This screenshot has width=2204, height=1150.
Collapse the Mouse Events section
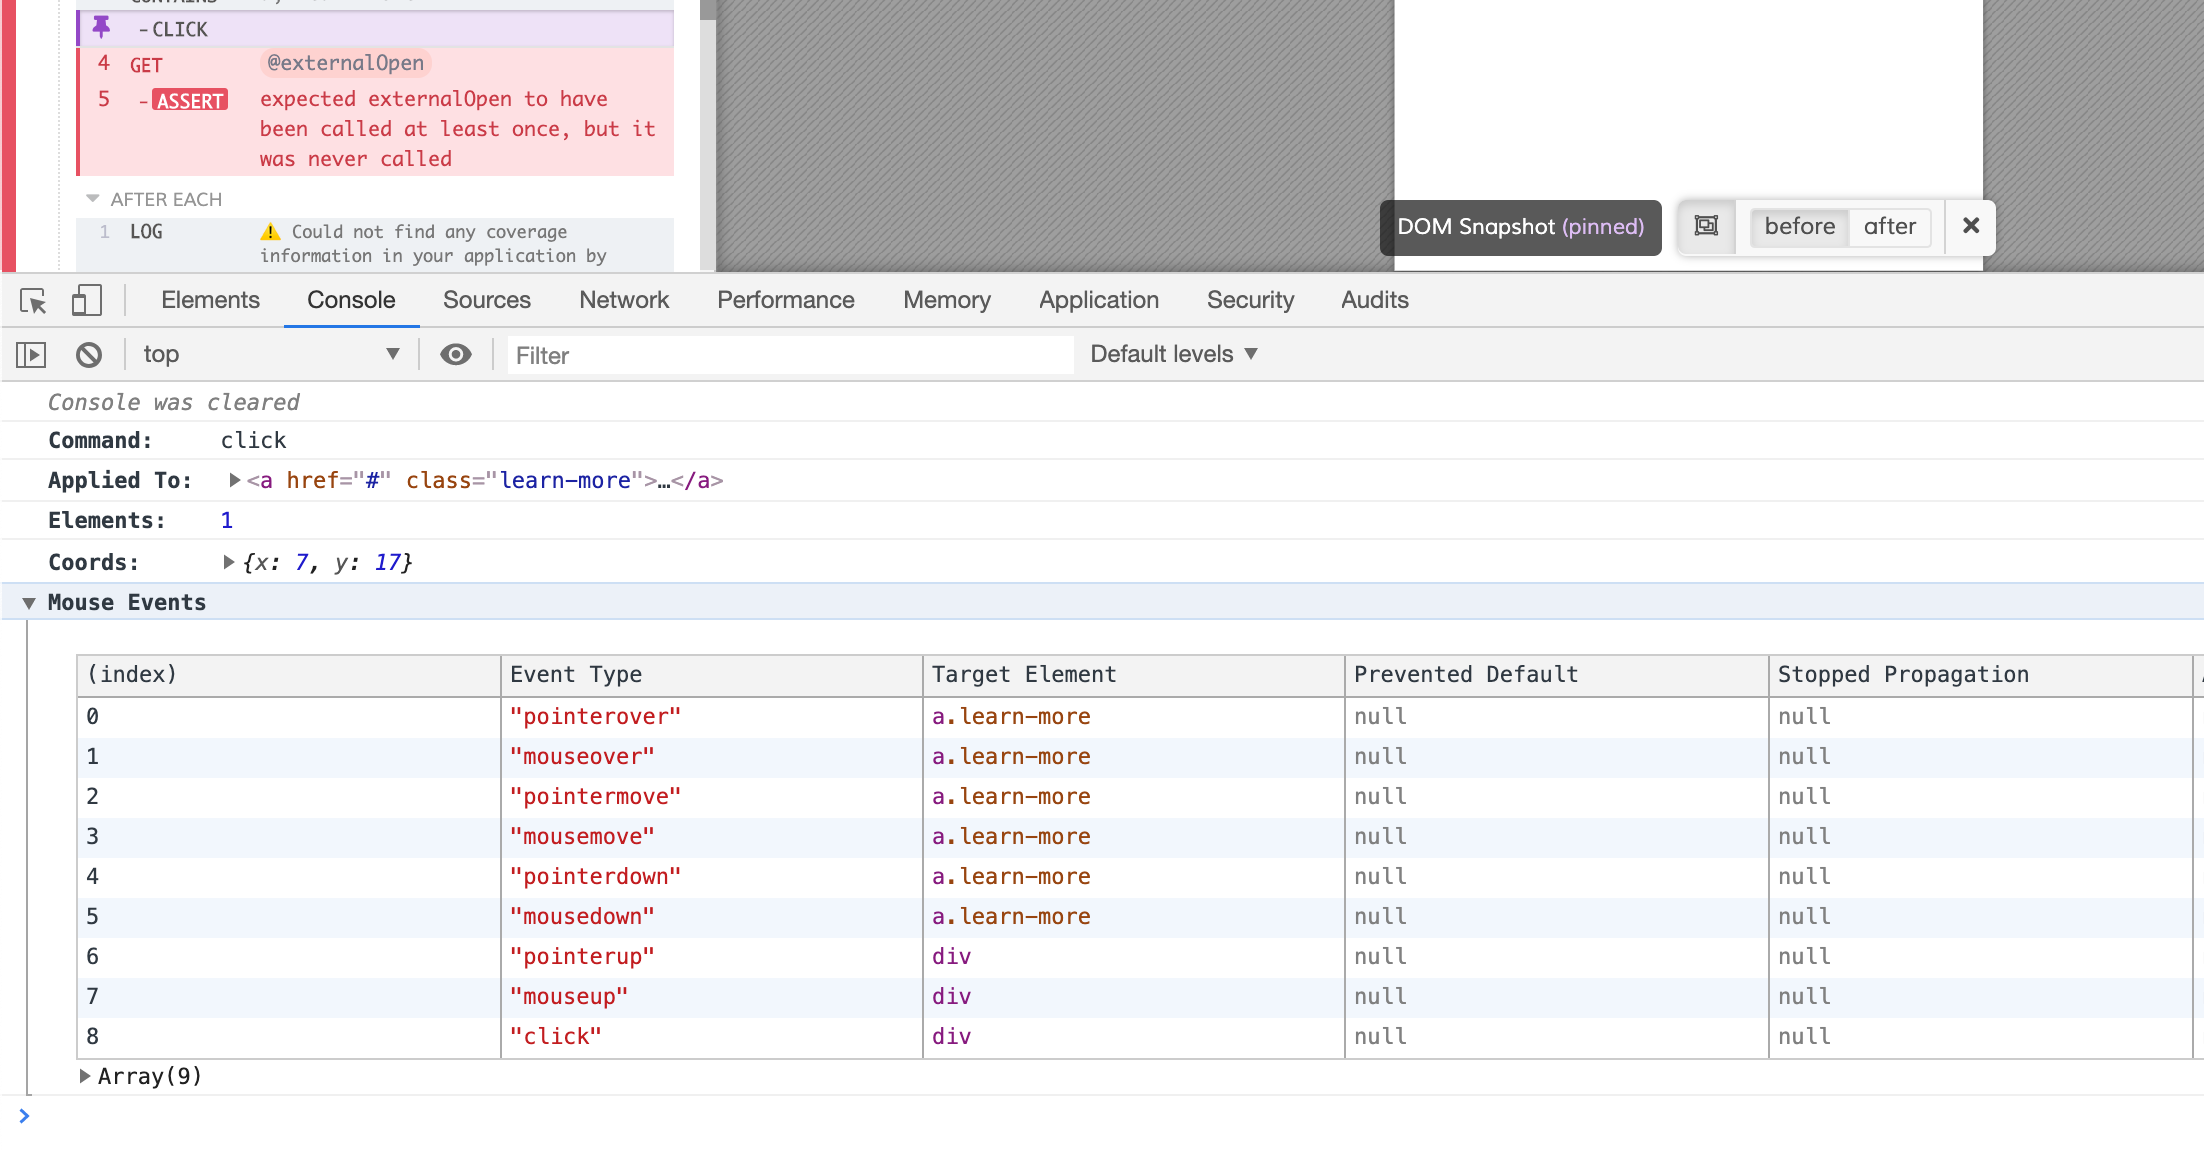coord(29,602)
